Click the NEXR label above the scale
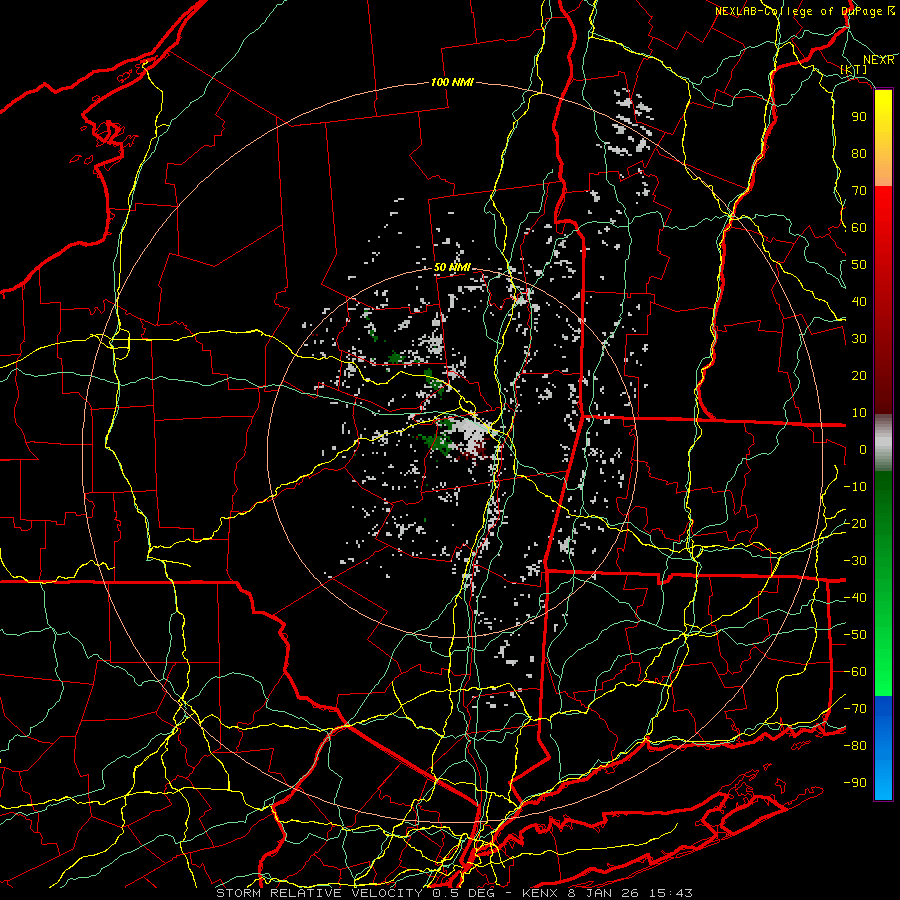Viewport: 900px width, 900px height. tap(879, 60)
